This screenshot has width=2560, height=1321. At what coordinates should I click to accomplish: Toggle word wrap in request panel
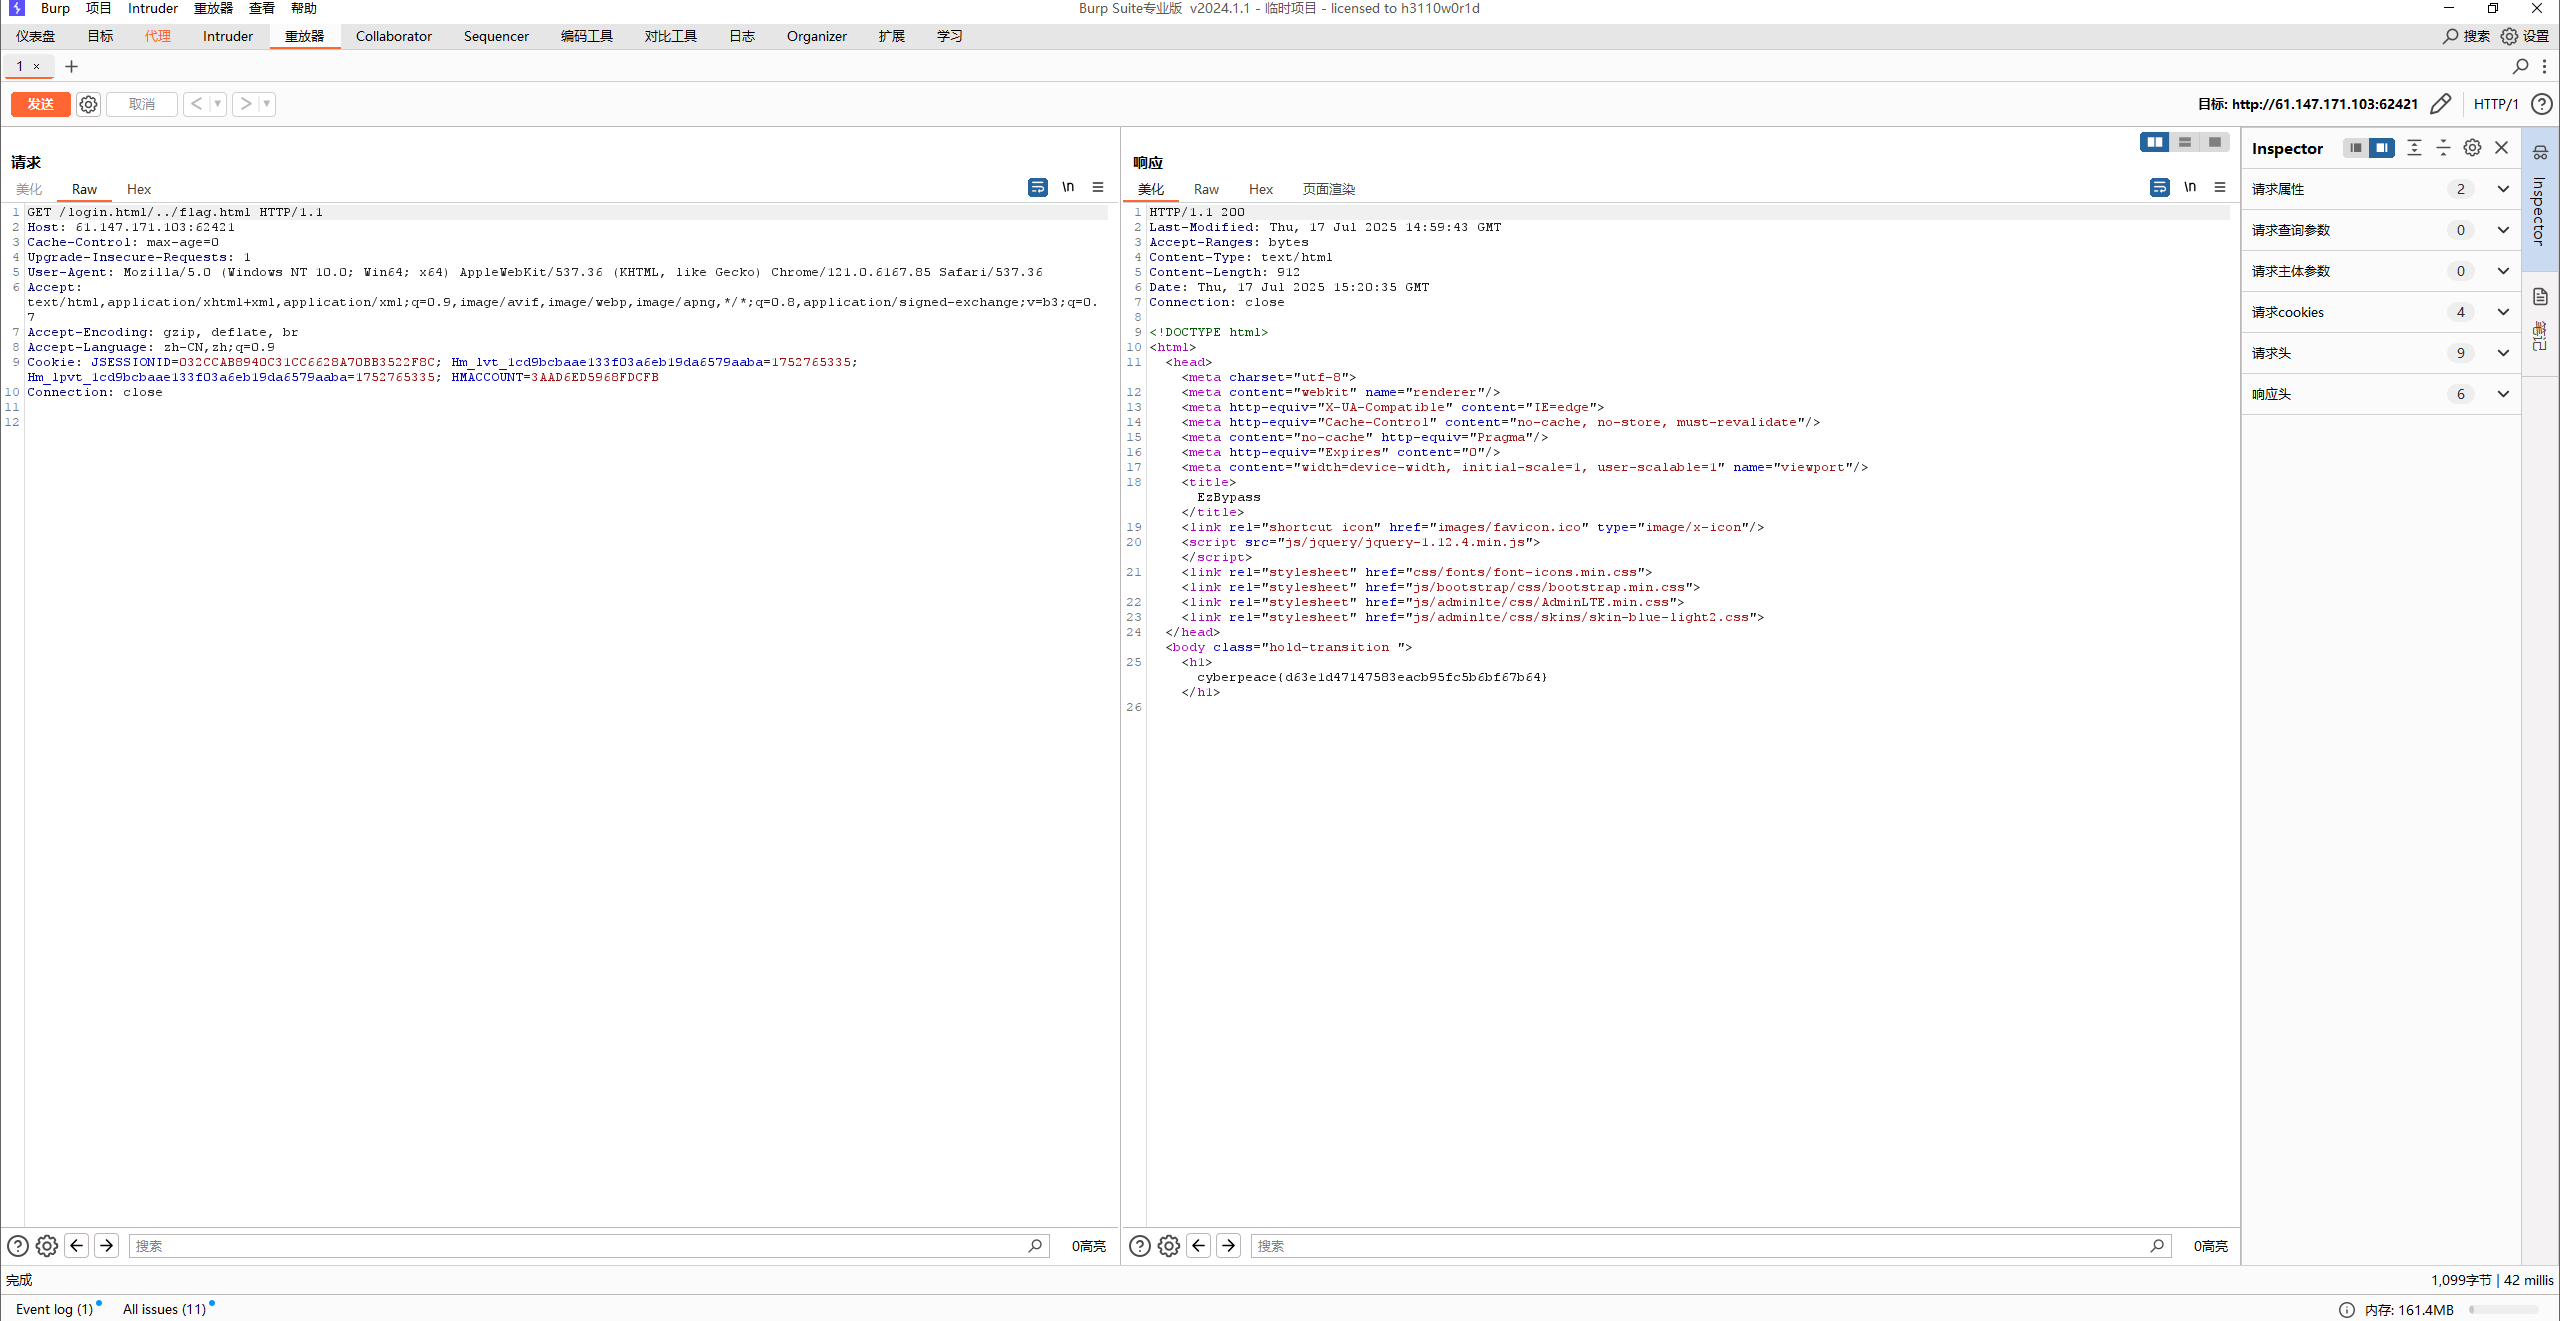(1037, 187)
